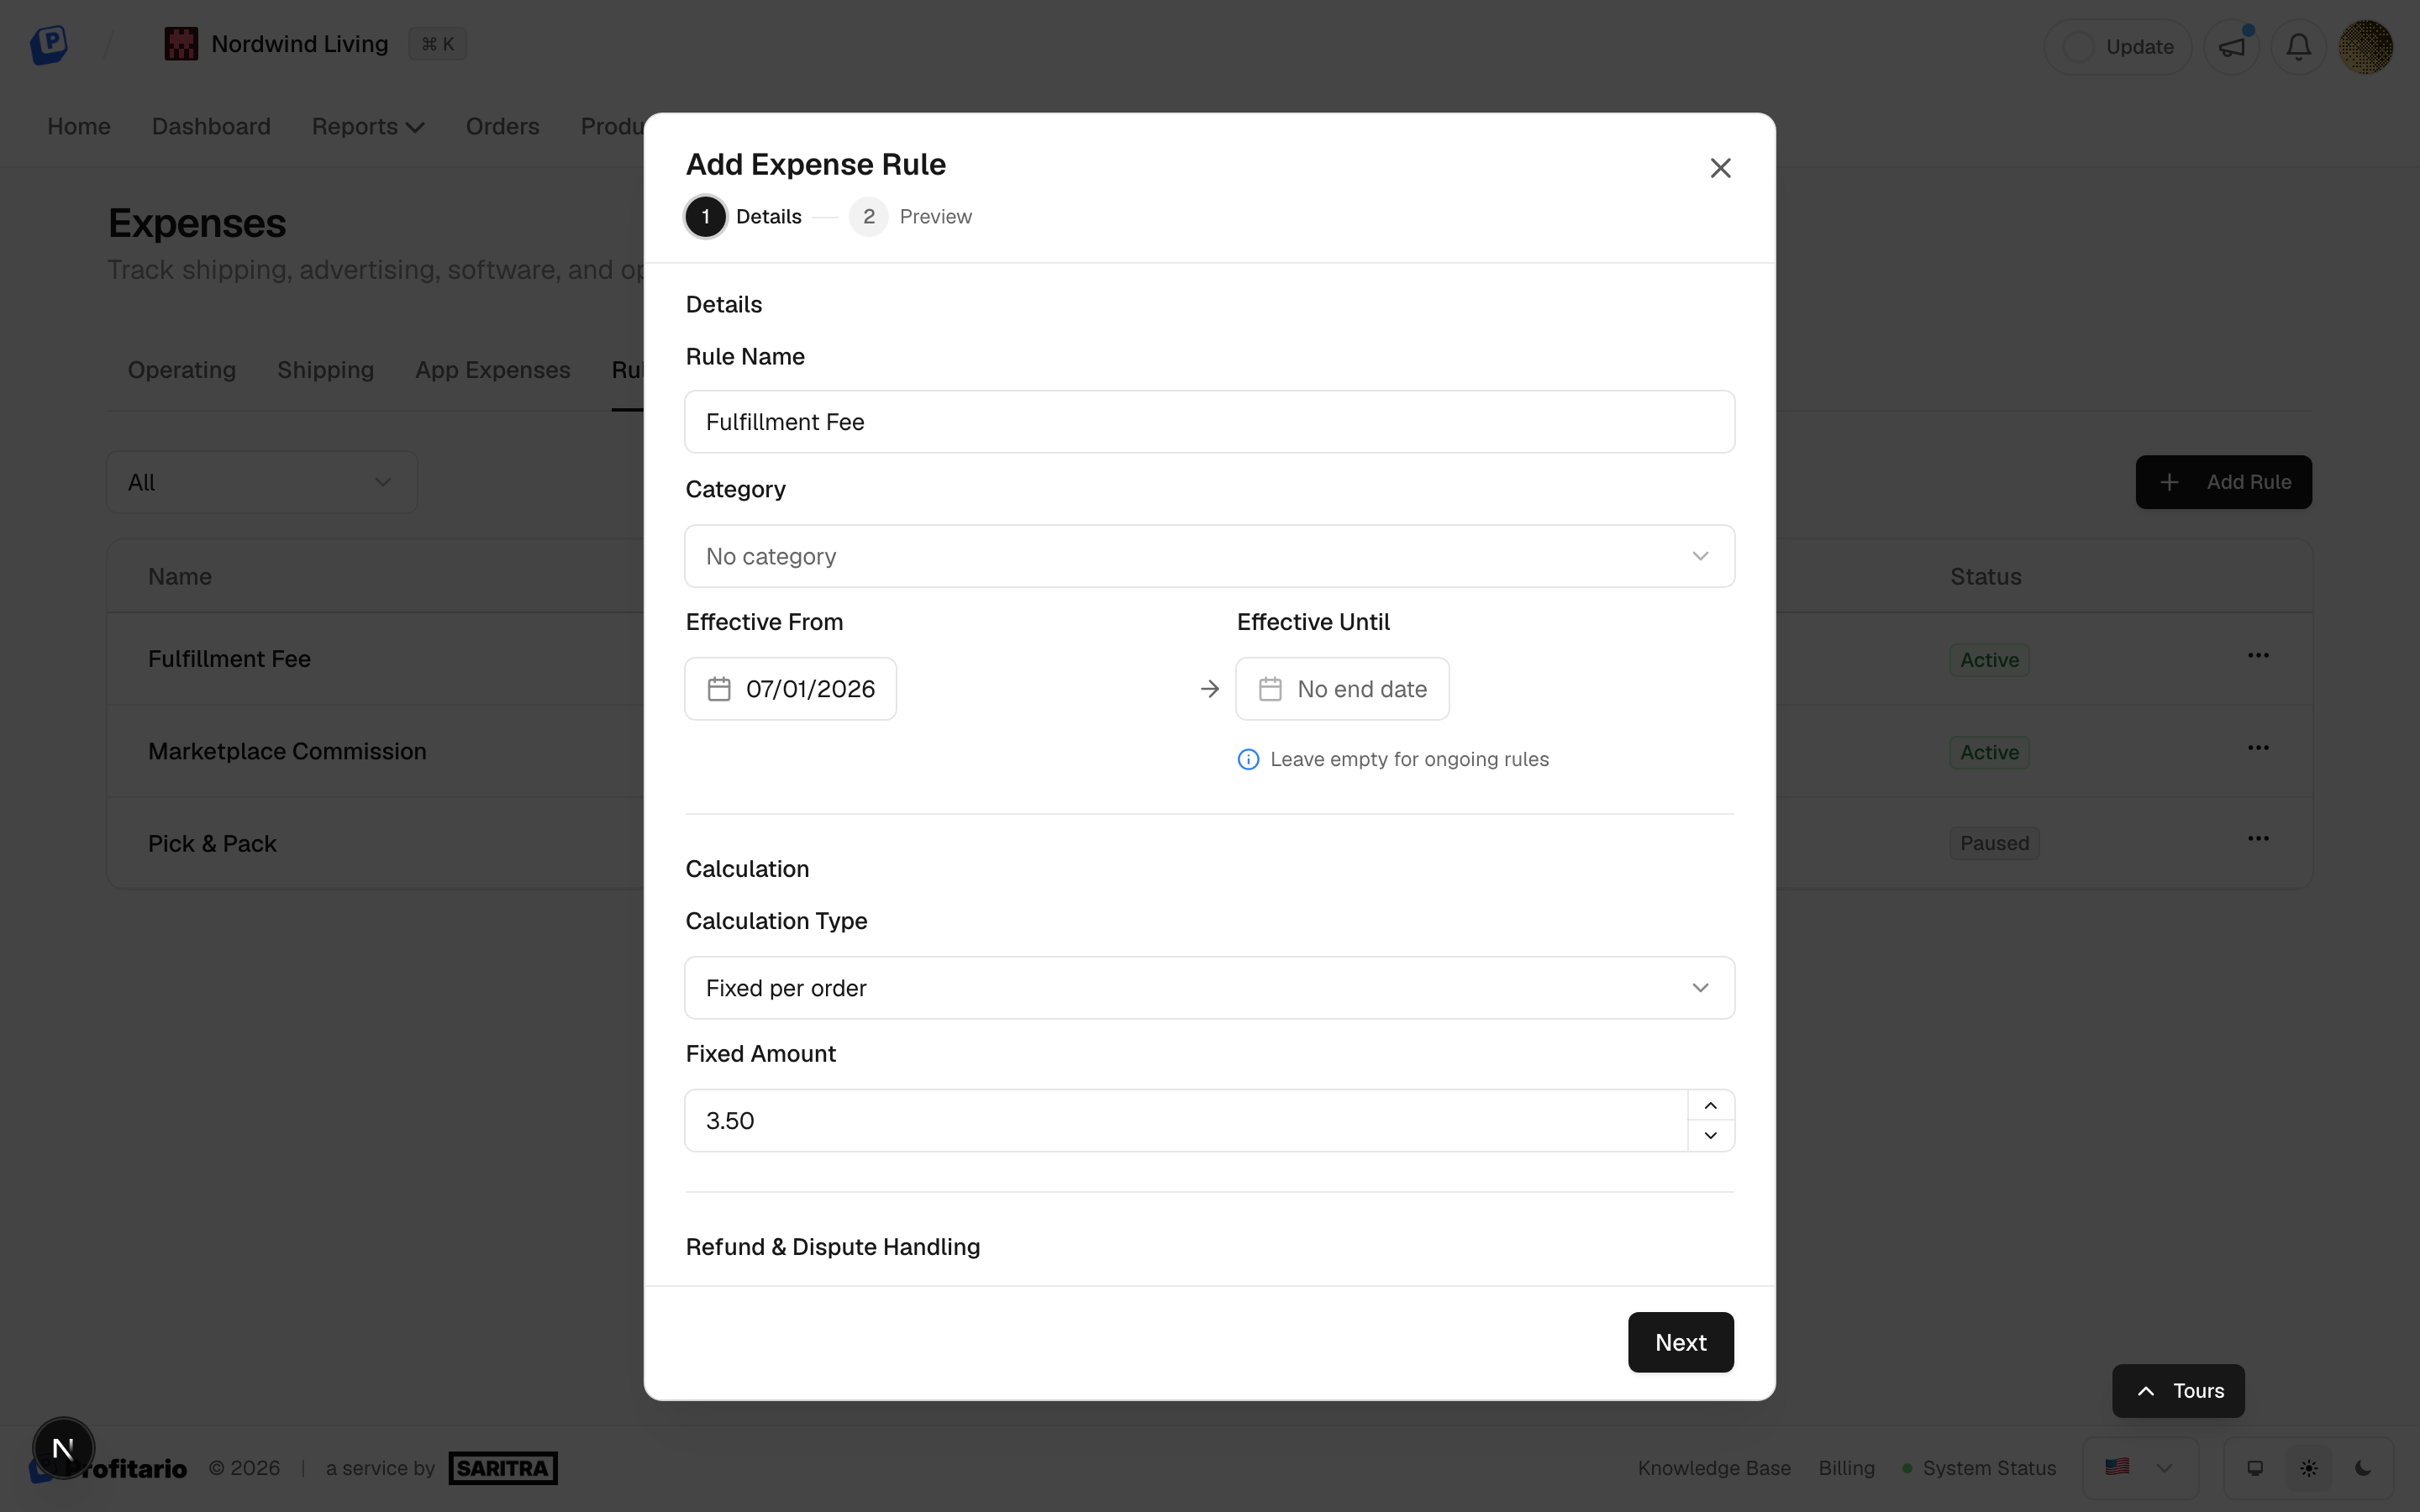
Task: Click the SARITRA logo in footer
Action: coord(503,1468)
